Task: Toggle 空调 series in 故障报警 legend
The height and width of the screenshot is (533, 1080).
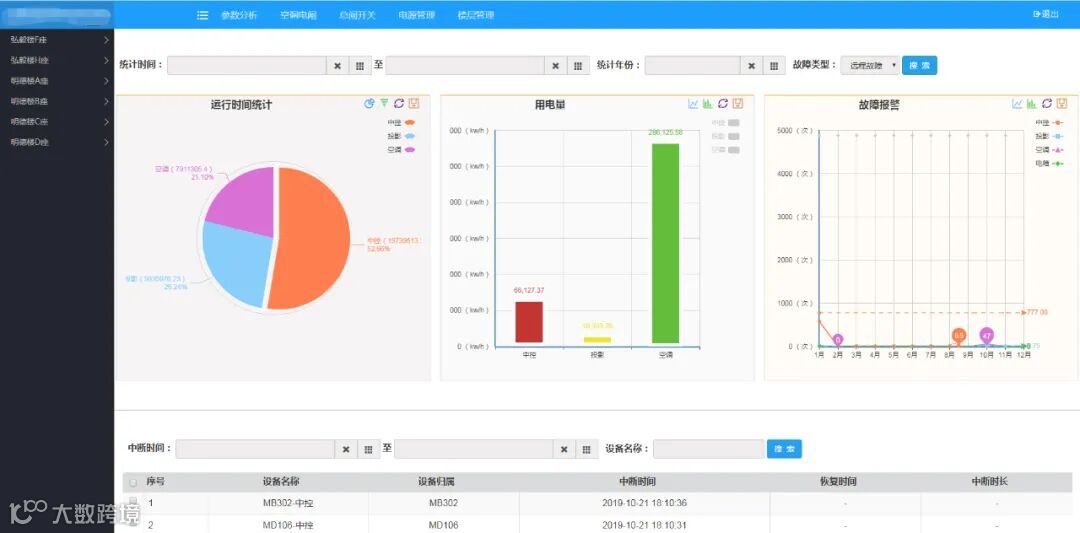Action: point(1049,149)
